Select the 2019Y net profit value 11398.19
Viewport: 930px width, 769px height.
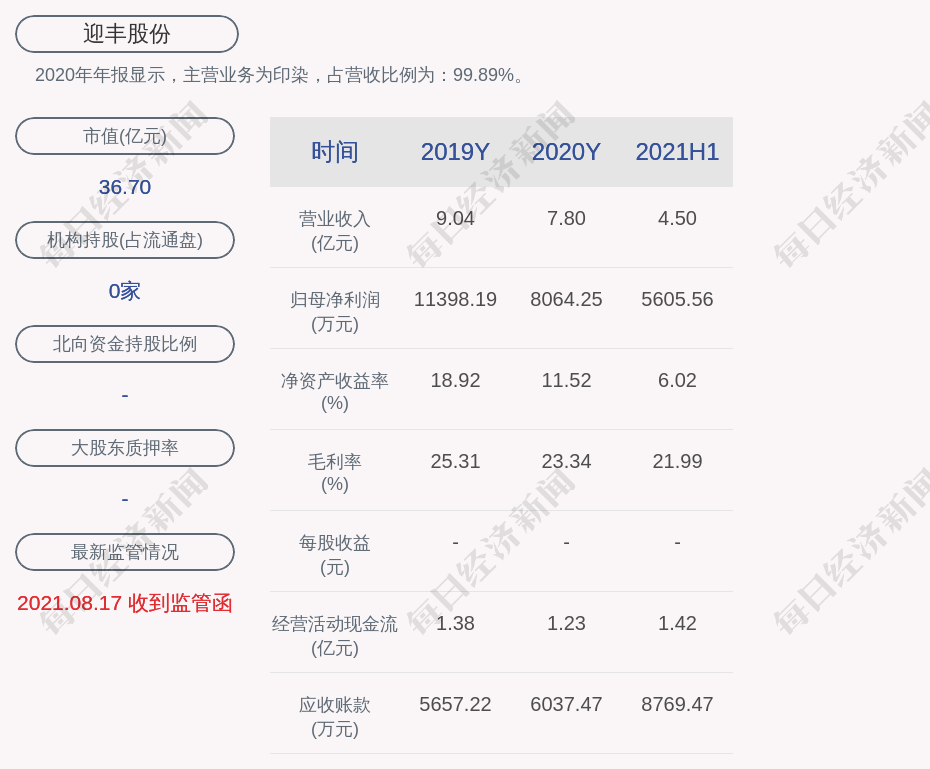click(455, 299)
